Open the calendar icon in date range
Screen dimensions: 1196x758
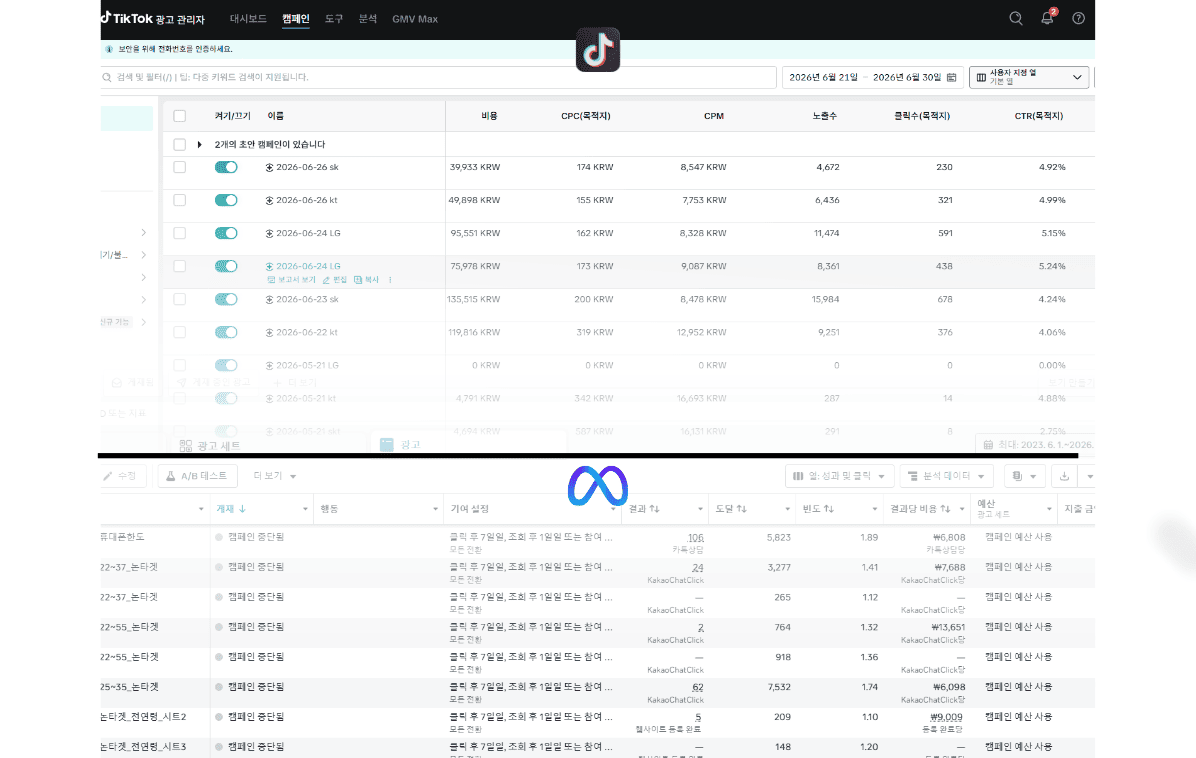click(951, 77)
